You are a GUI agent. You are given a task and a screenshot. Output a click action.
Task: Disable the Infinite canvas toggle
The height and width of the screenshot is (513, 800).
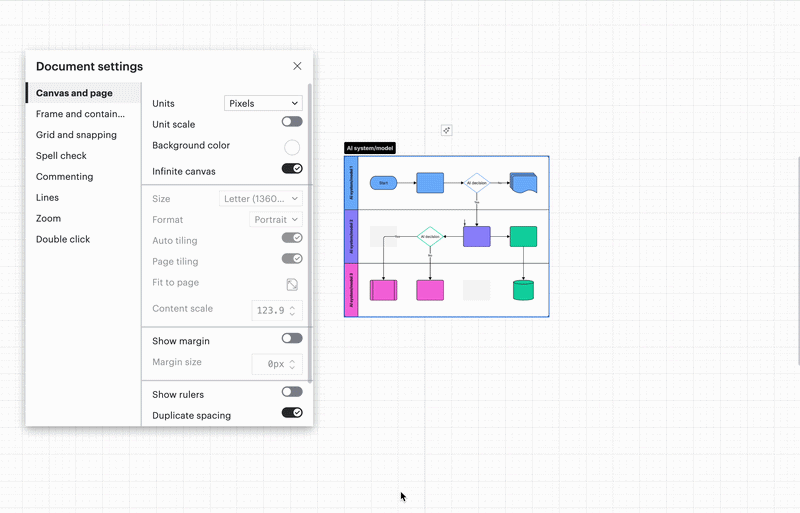pos(292,168)
